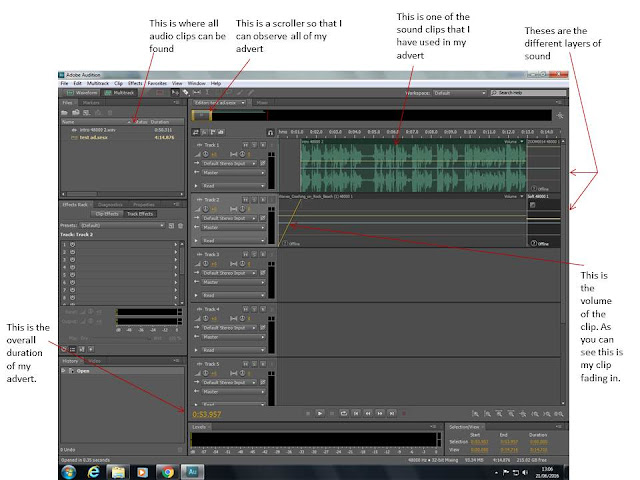Click Import File icon in Files panel
640x480 pixels.
point(76,112)
